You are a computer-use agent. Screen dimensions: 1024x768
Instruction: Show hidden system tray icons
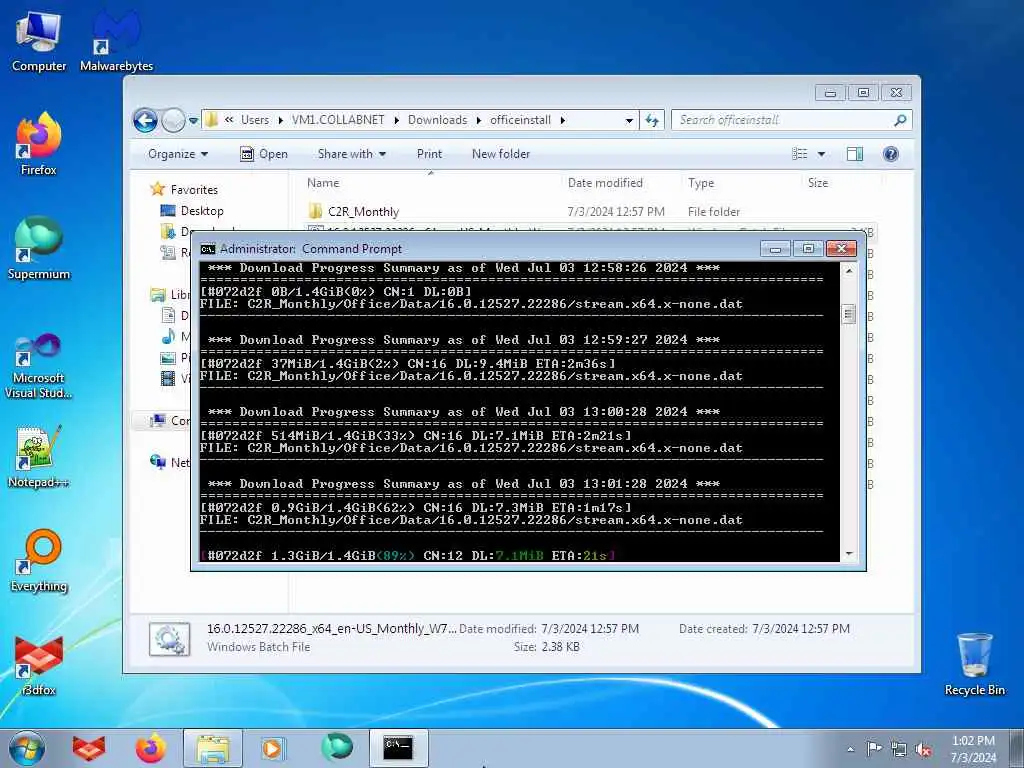(x=850, y=749)
